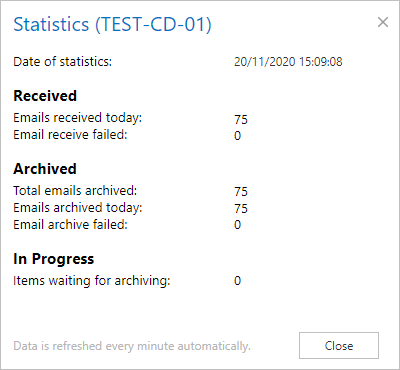Viewport: 400px width, 370px height.
Task: Click the Email receive failed label
Action: point(70,135)
